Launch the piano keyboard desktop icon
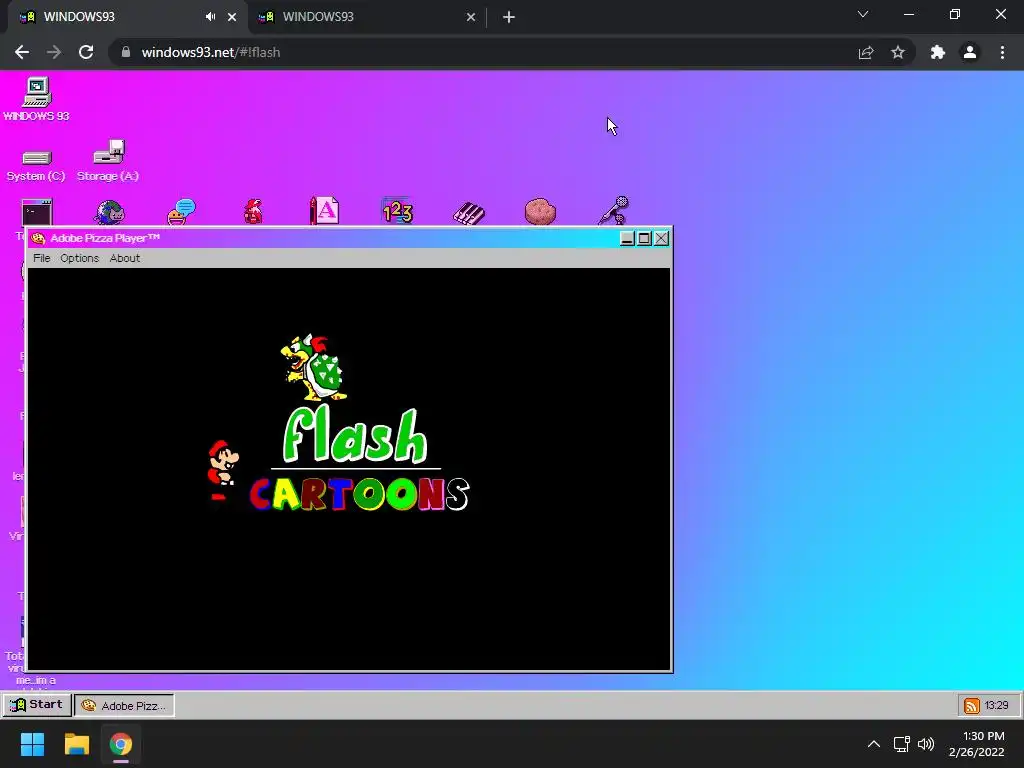 pos(469,213)
